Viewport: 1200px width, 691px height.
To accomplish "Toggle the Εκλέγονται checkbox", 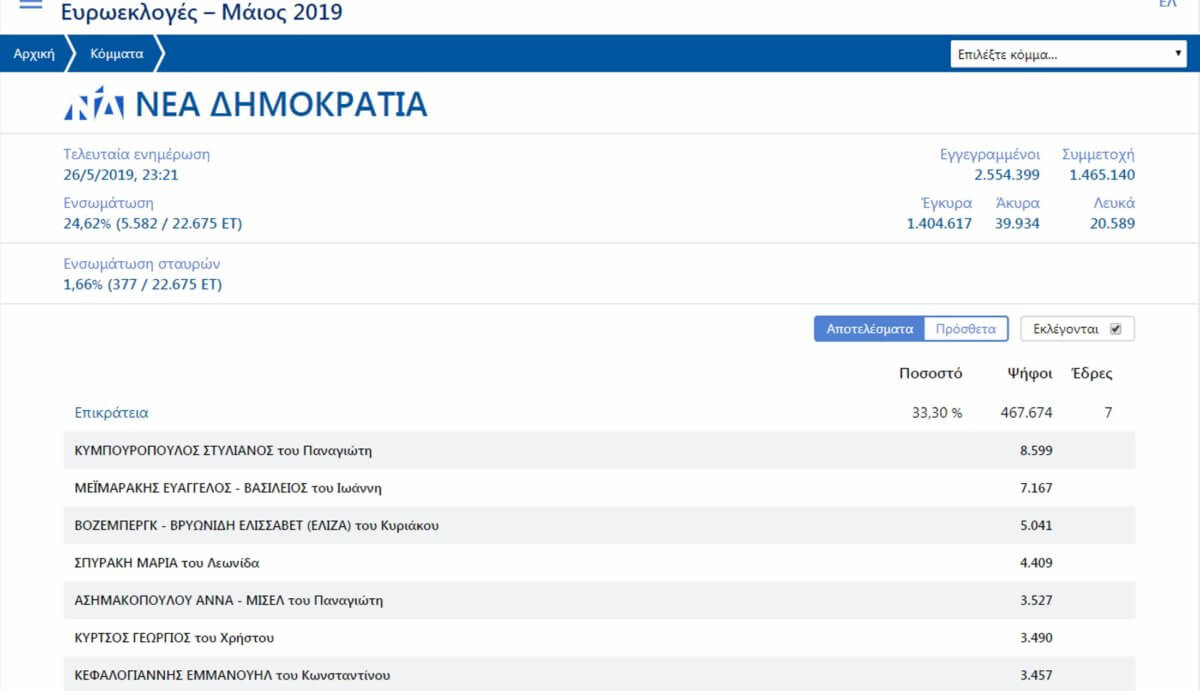I will [x=1116, y=329].
